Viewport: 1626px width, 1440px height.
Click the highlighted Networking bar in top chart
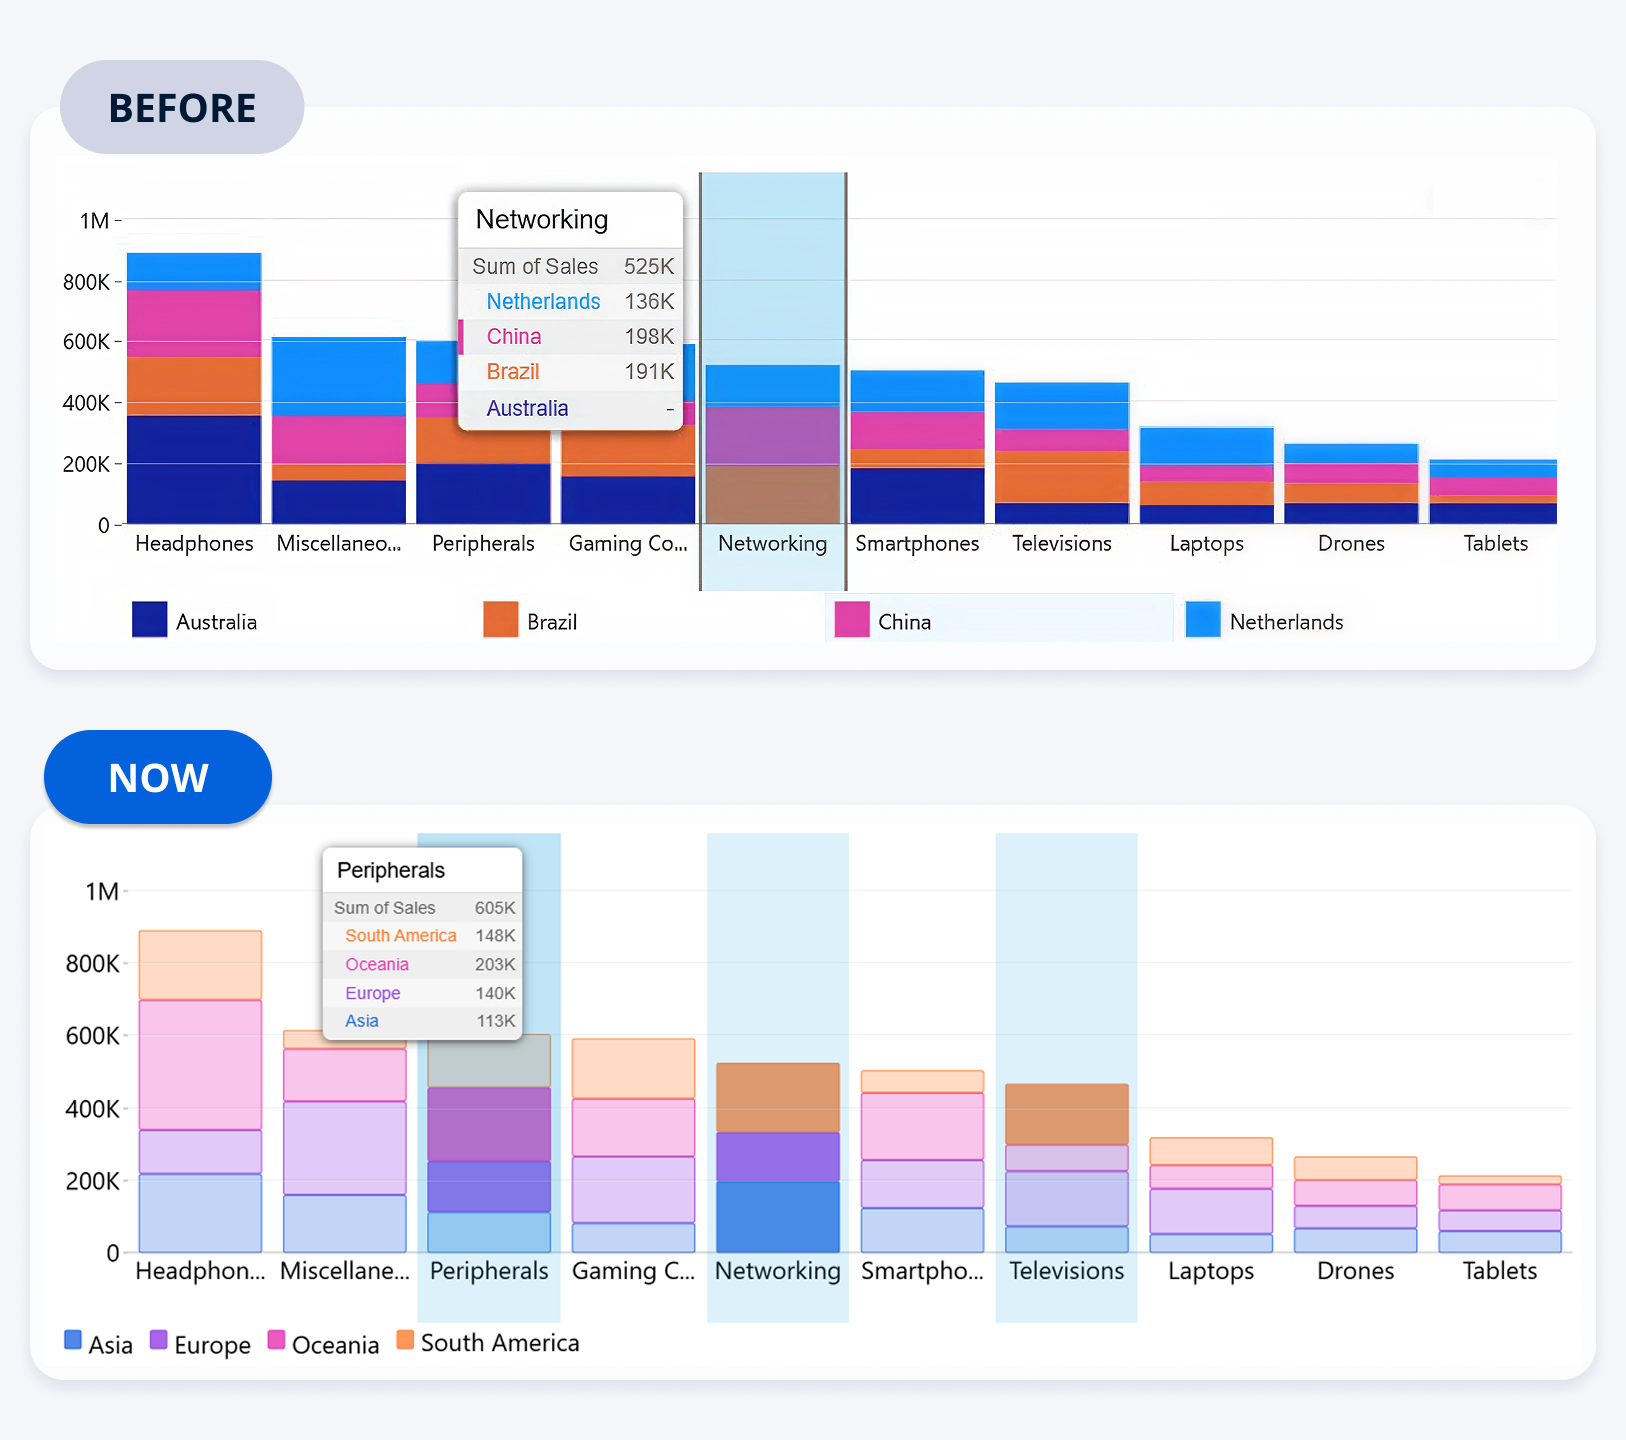(772, 445)
